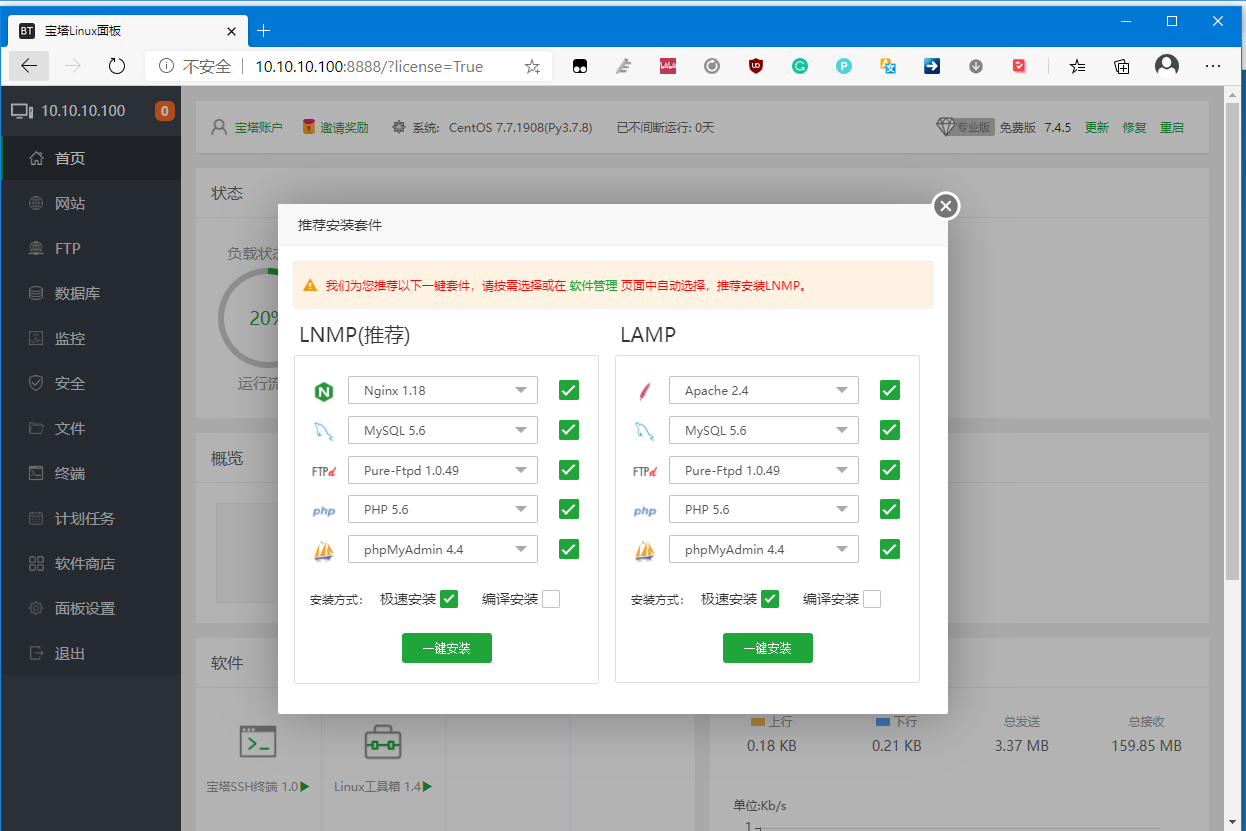This screenshot has width=1246, height=831.
Task: Click the Nginx logo icon in LNMP
Action: coord(323,391)
